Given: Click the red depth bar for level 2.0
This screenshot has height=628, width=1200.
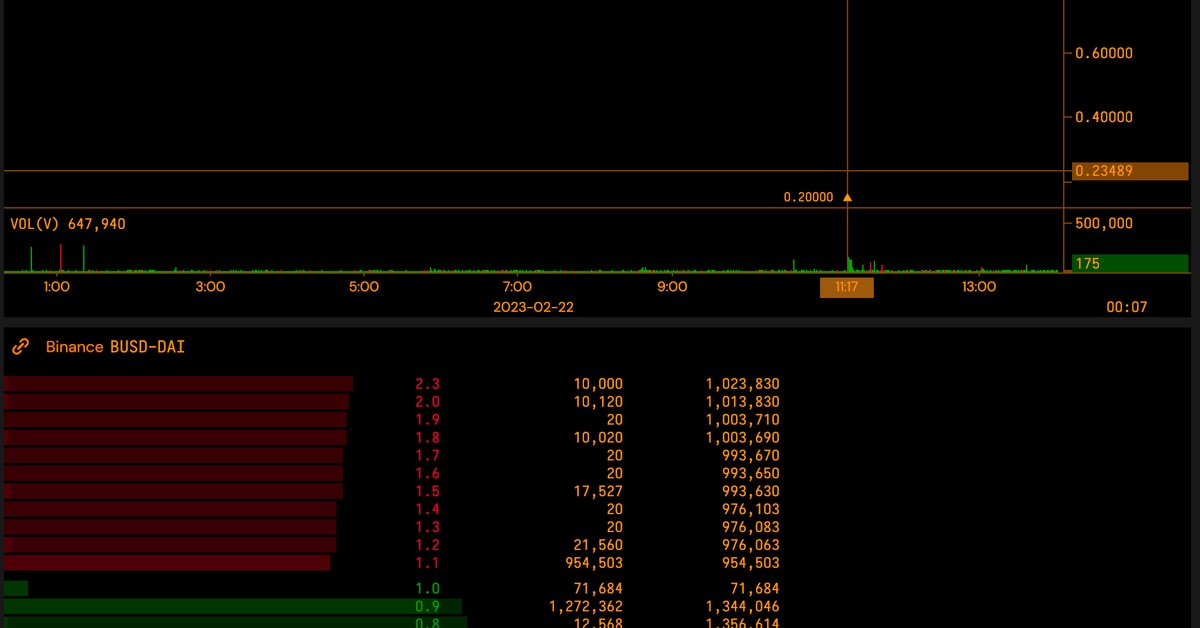Looking at the screenshot, I should (176, 402).
